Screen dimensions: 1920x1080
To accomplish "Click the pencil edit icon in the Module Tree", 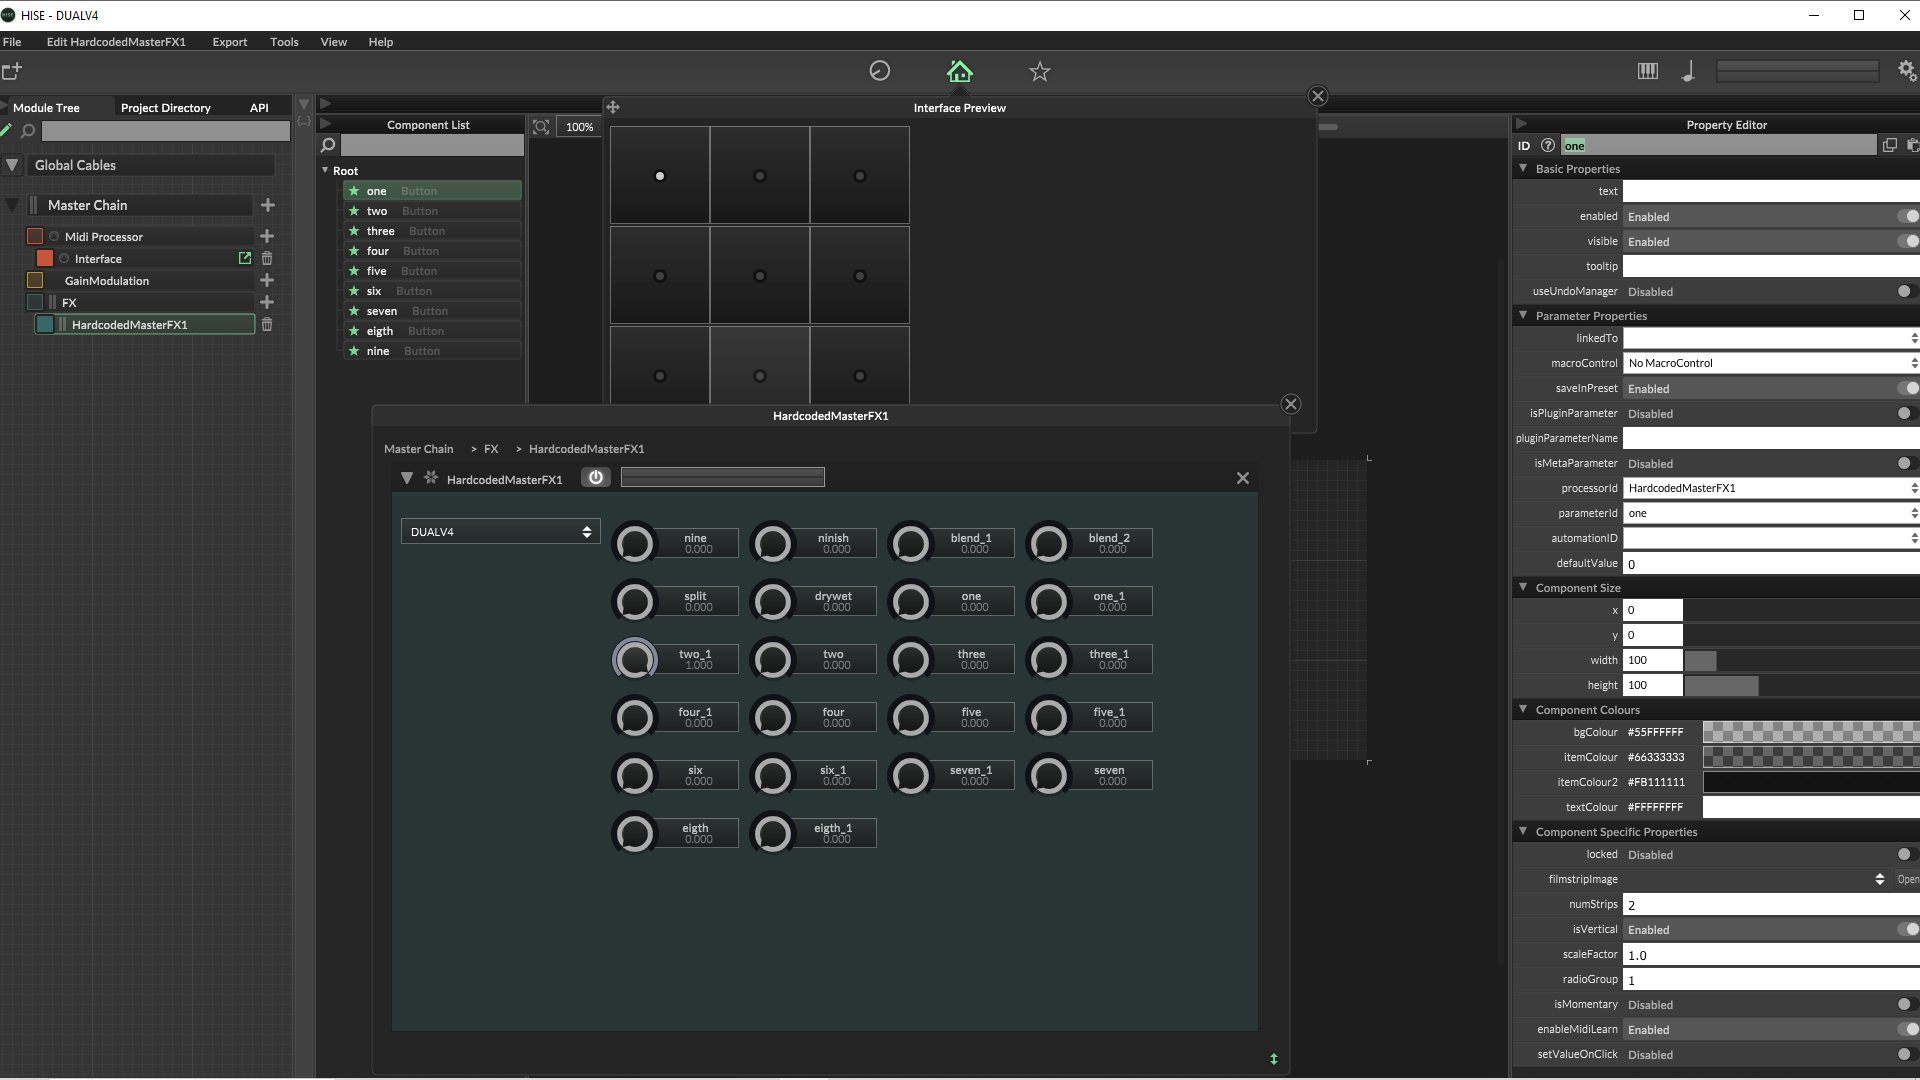I will (x=7, y=130).
